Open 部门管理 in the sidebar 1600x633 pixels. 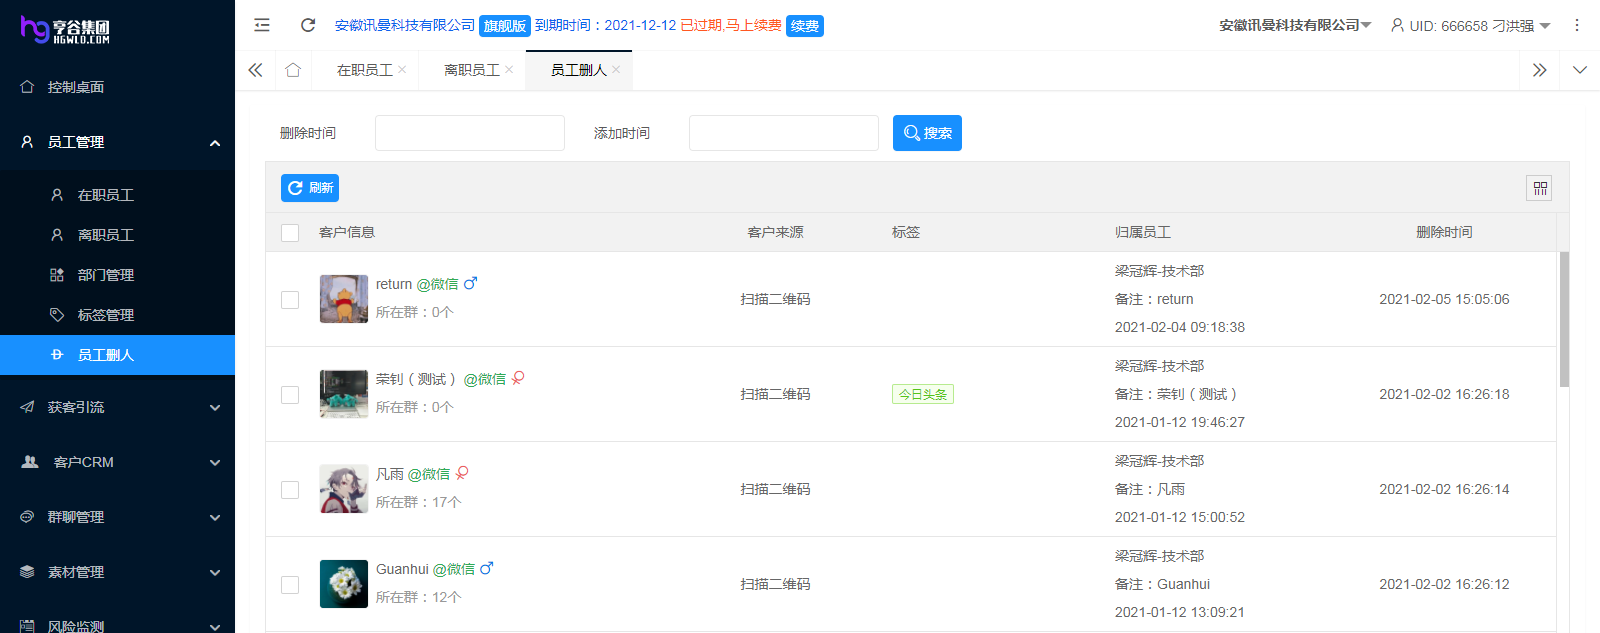tap(105, 275)
